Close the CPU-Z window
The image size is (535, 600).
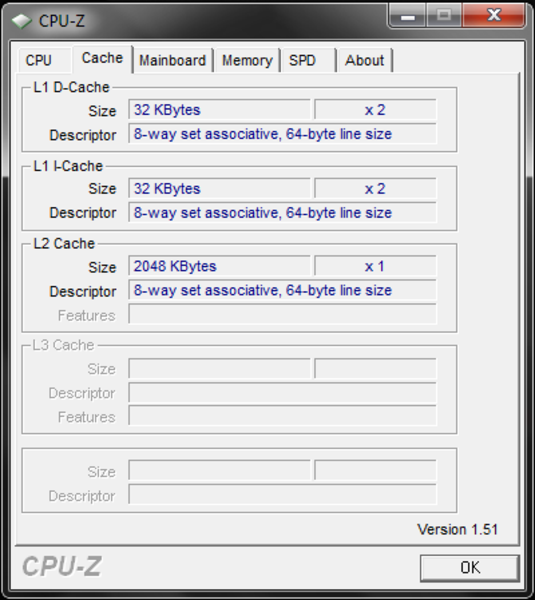point(494,16)
